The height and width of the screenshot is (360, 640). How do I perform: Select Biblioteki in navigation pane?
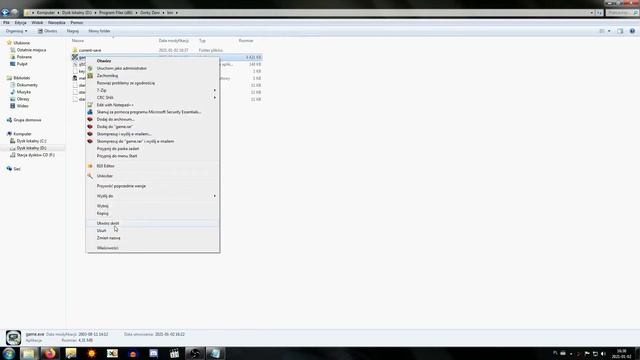click(x=22, y=78)
